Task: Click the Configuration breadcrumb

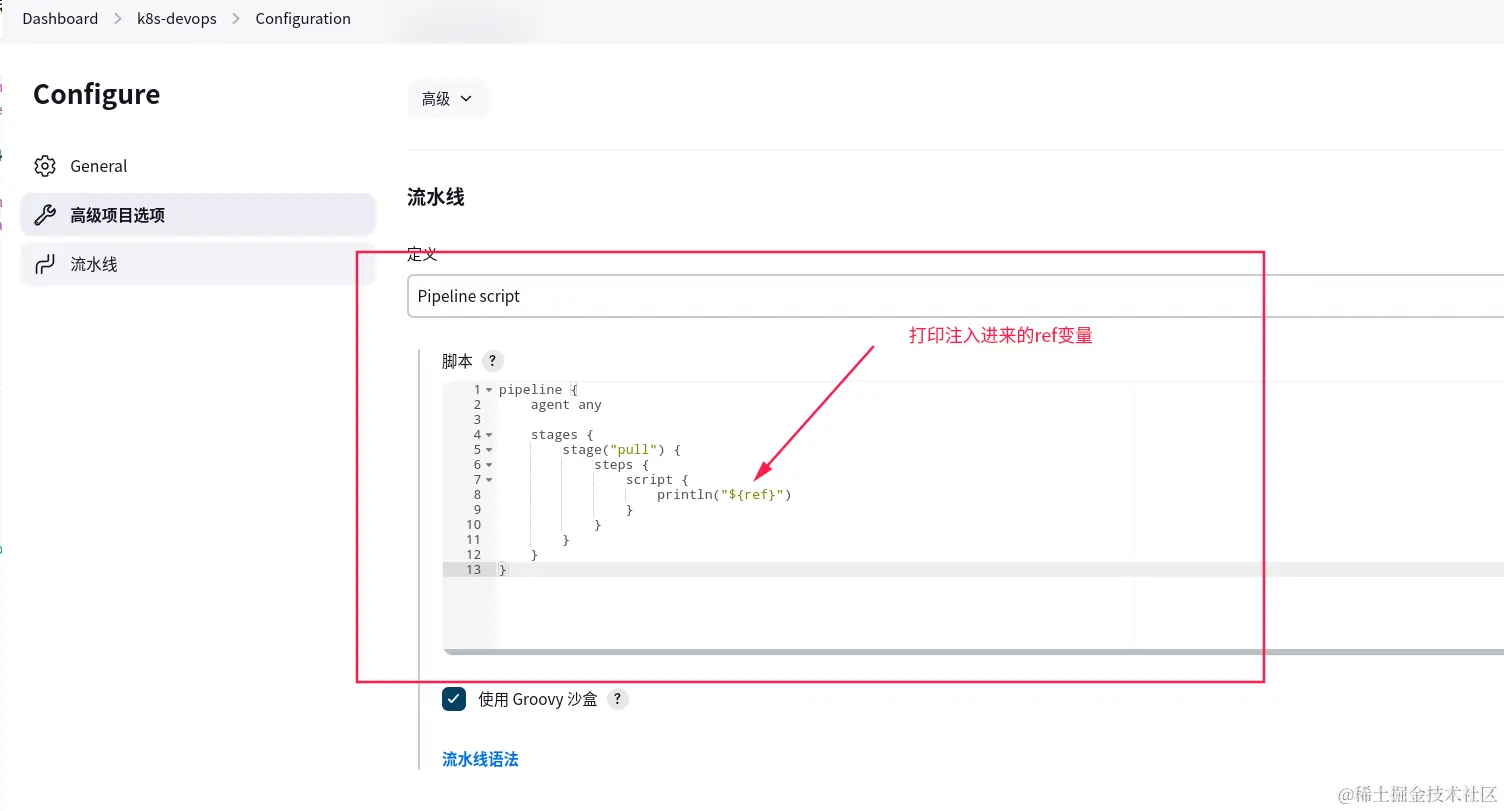Action: click(303, 19)
